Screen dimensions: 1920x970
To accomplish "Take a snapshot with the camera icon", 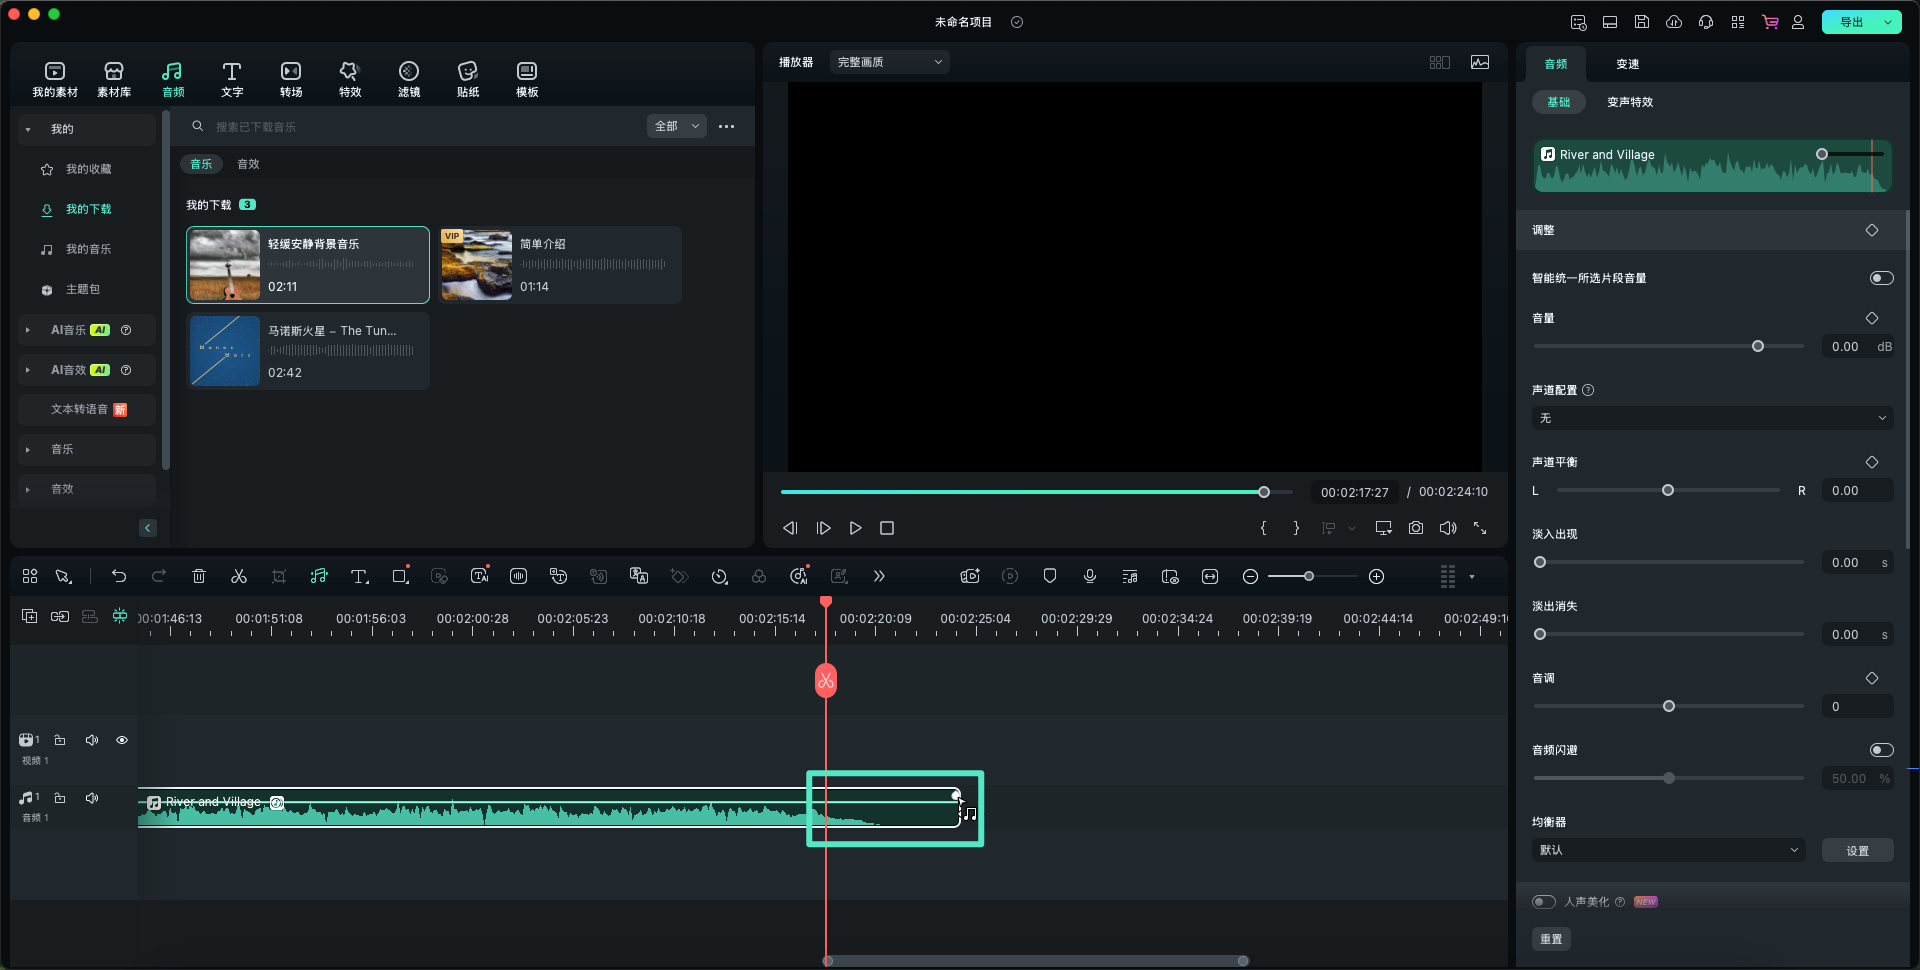I will pyautogui.click(x=1415, y=528).
